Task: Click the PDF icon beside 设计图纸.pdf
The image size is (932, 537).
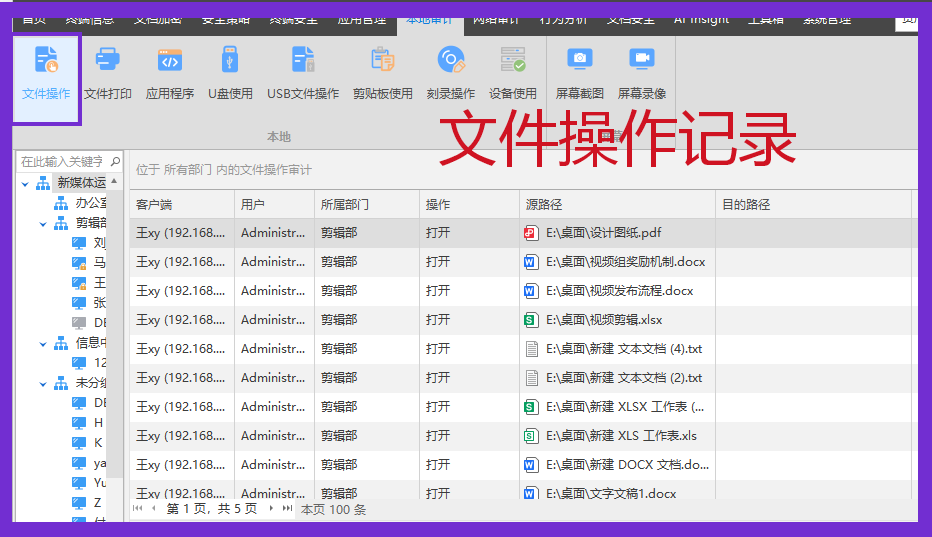Action: (531, 233)
